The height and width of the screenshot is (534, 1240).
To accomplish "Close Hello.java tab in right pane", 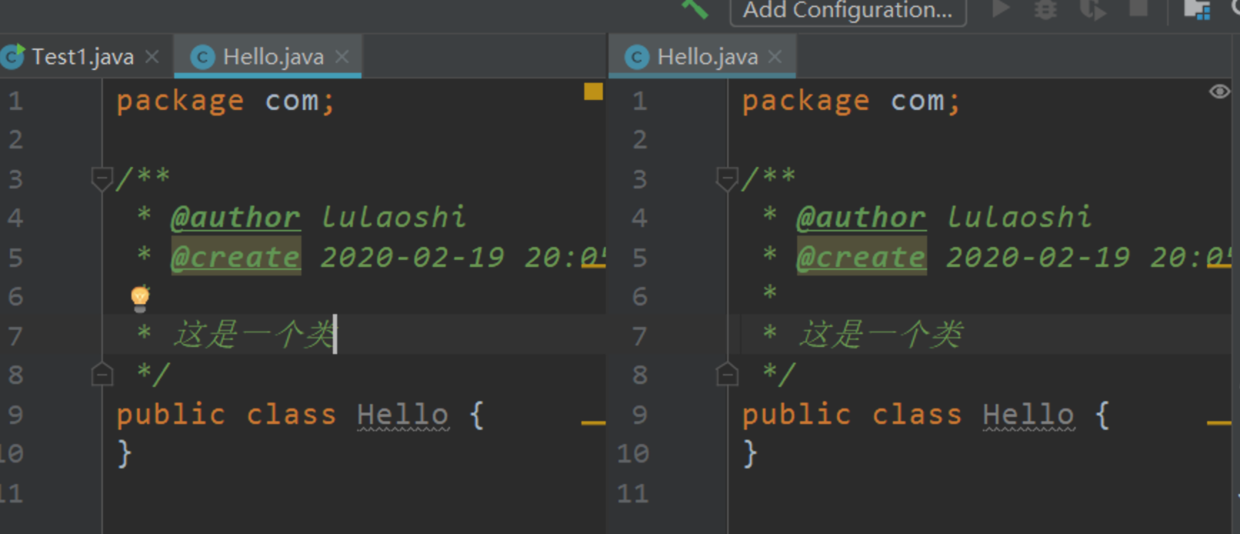I will coord(776,57).
